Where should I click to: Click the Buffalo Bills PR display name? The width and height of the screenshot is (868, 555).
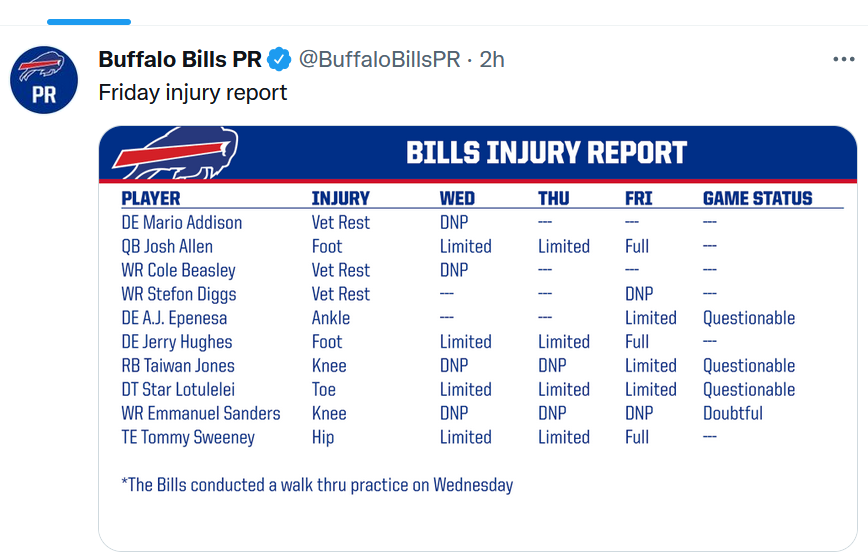click(x=180, y=59)
